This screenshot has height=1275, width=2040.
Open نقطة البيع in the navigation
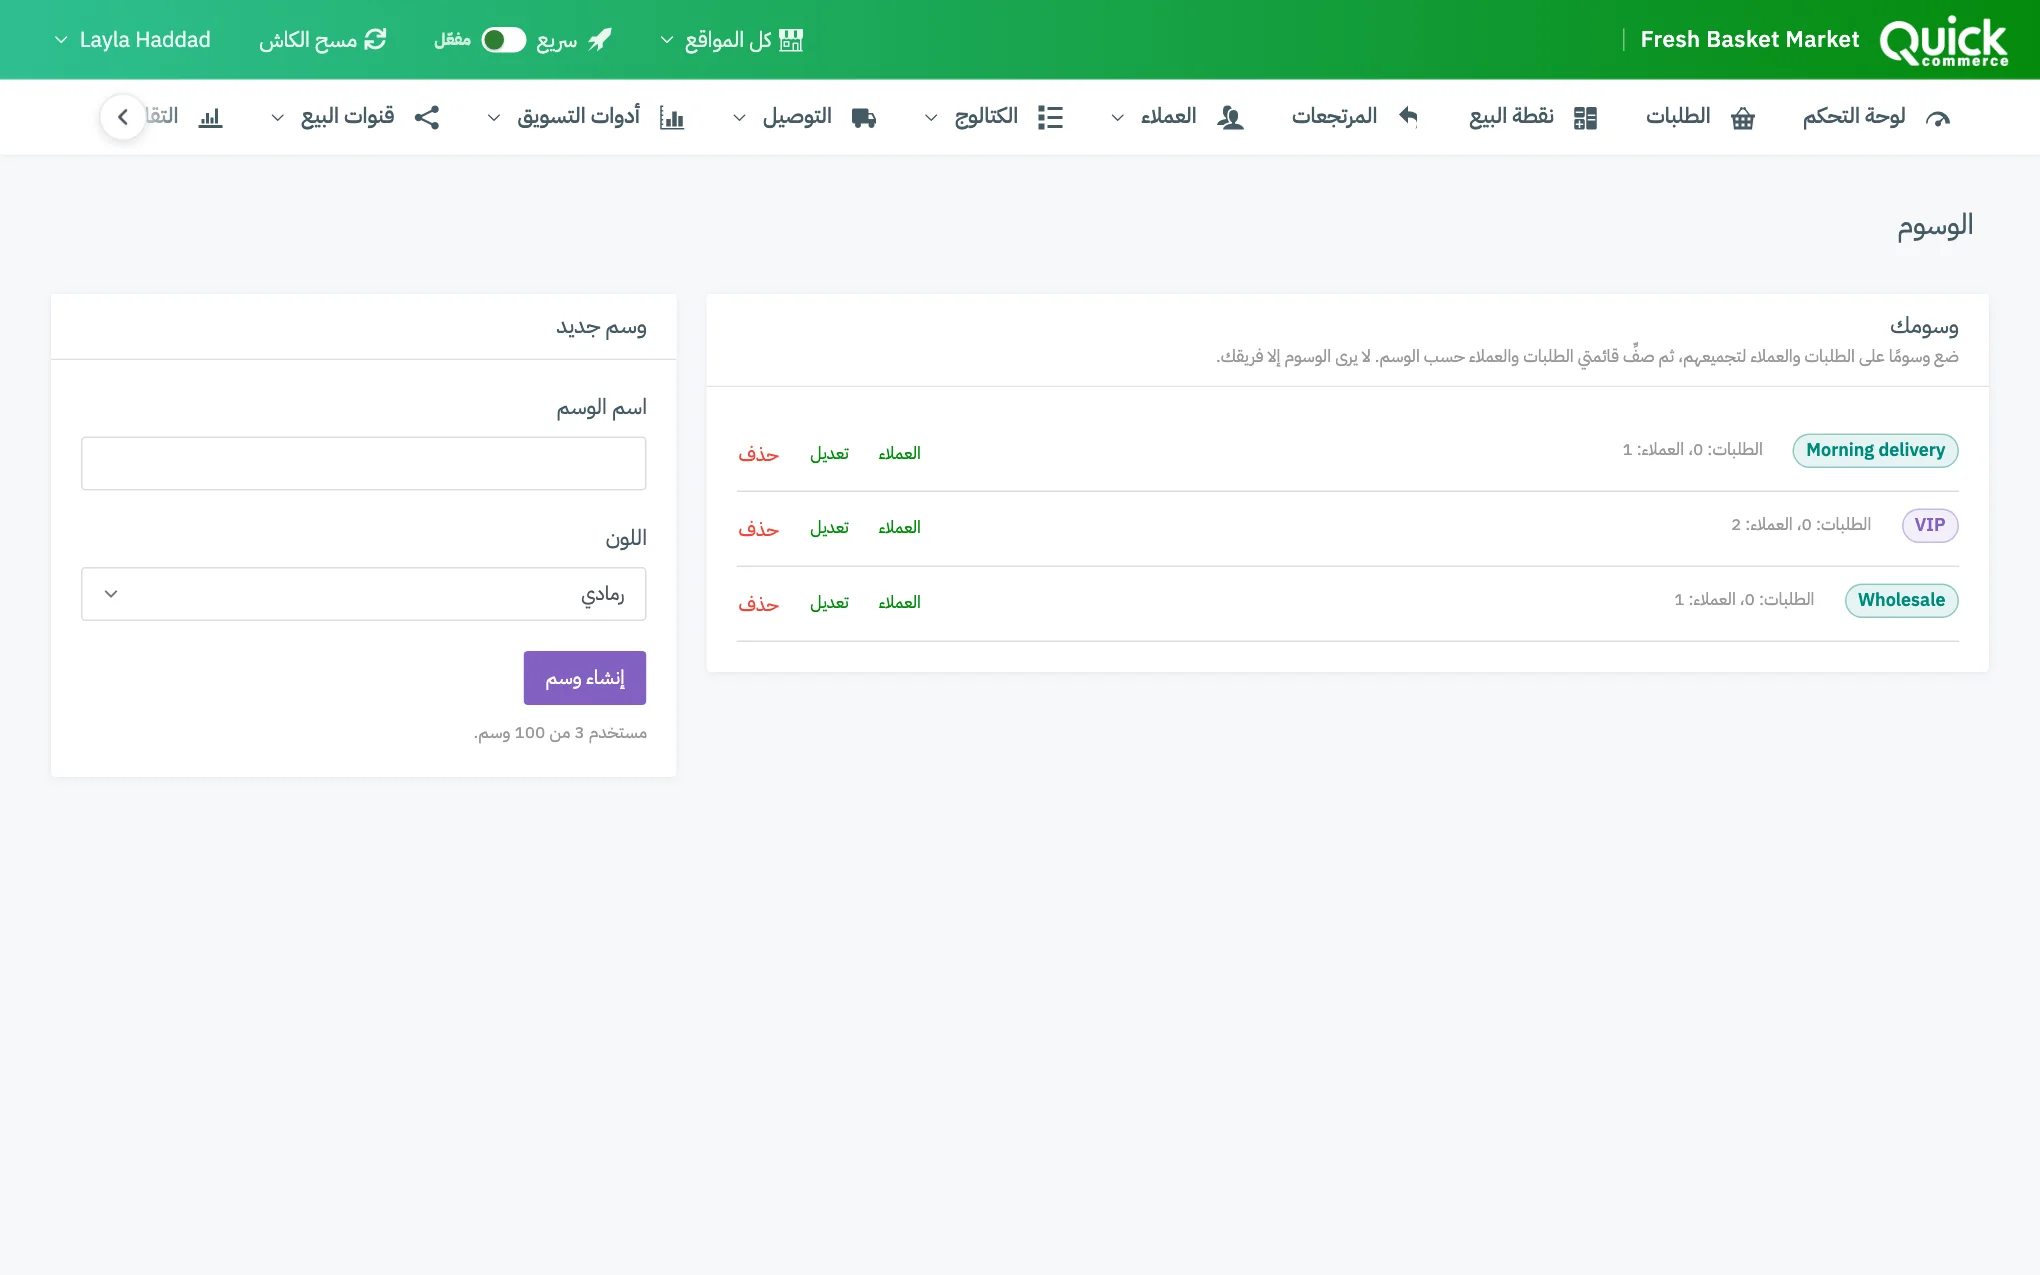1533,117
